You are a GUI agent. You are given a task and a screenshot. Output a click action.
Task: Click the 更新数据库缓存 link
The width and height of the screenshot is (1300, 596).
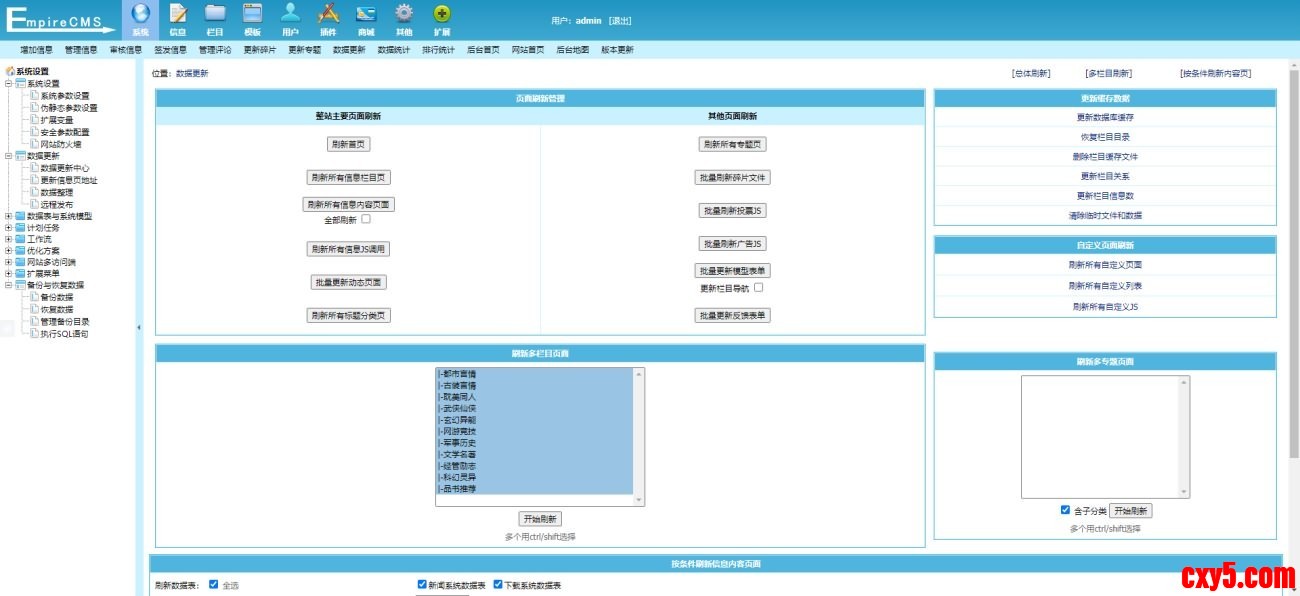1106,118
